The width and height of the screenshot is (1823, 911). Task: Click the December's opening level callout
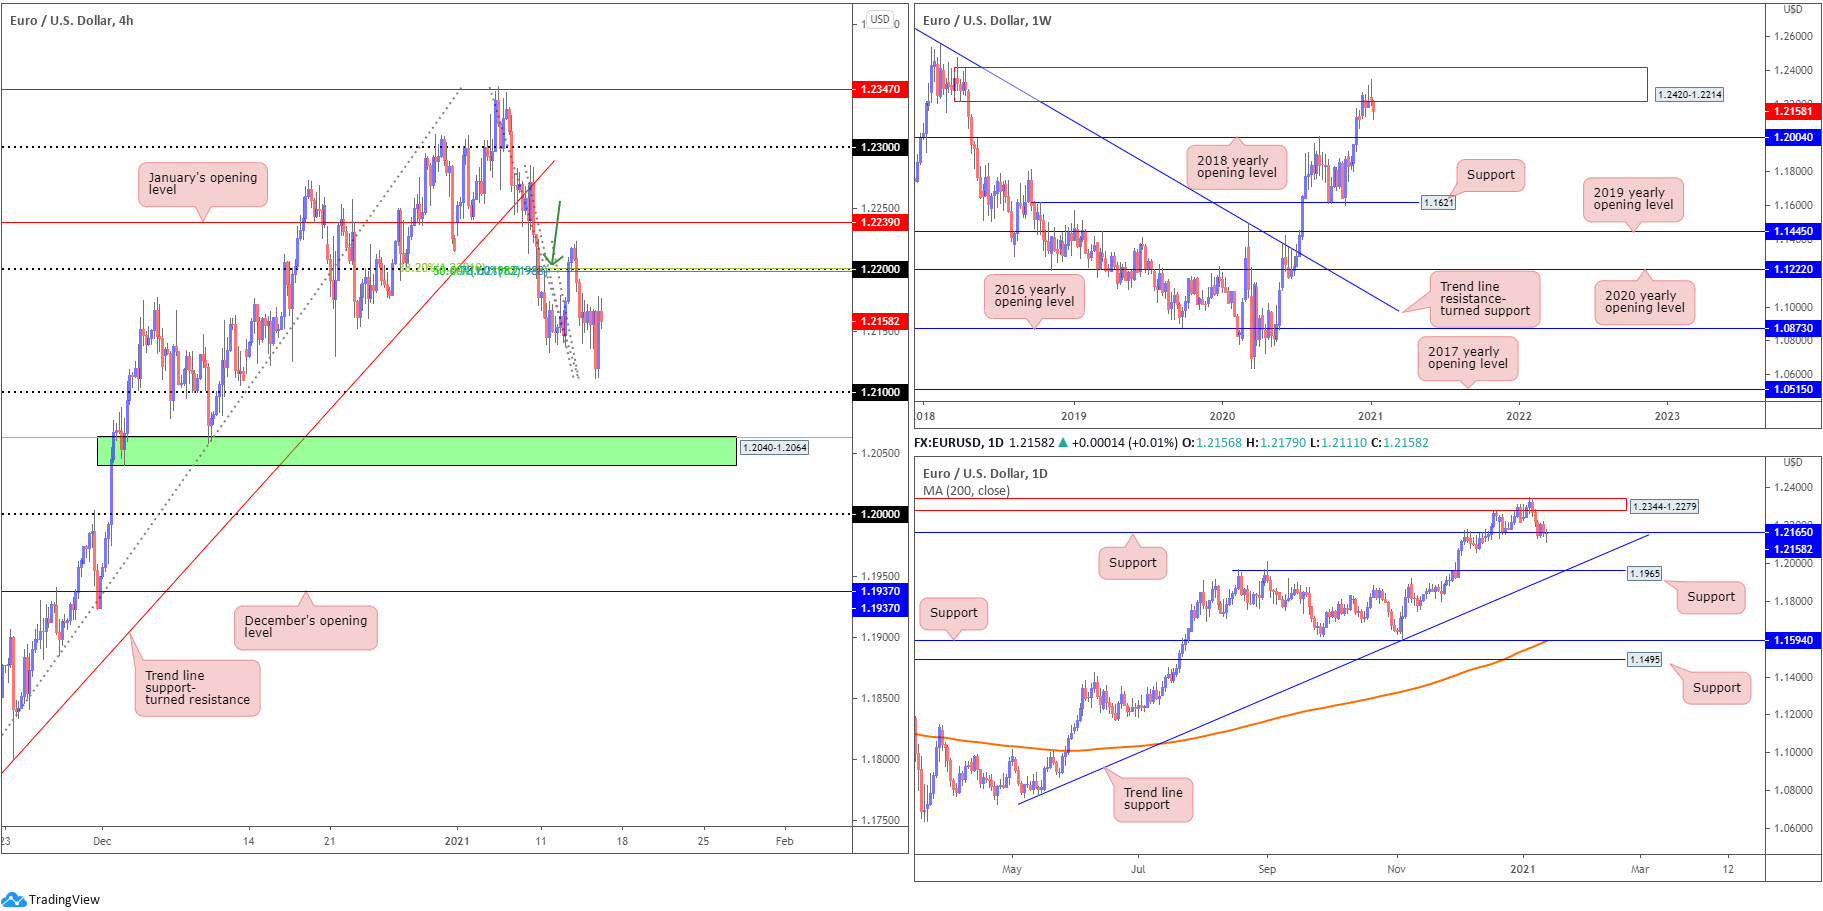click(x=306, y=627)
